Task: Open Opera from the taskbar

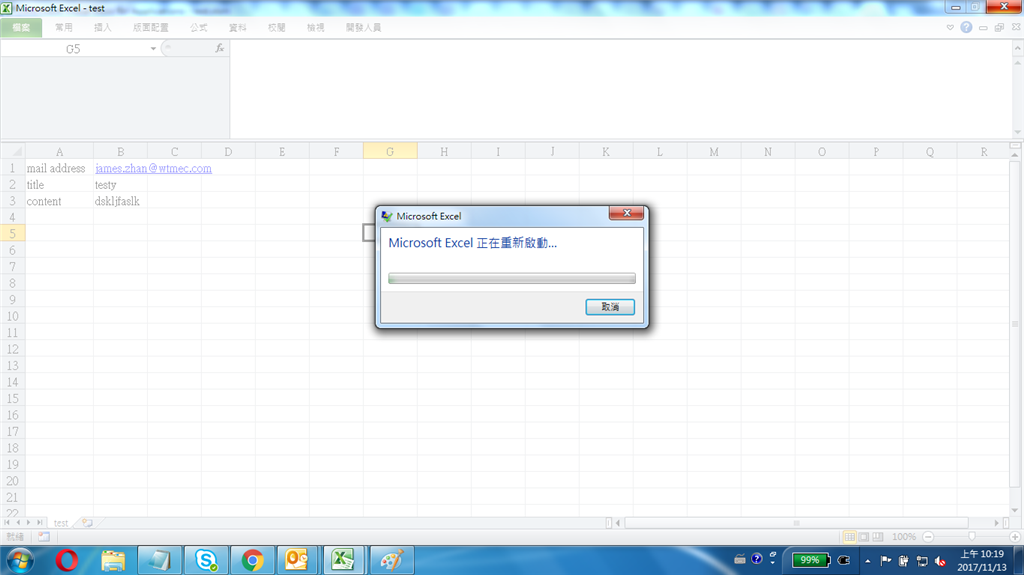Action: (67, 560)
